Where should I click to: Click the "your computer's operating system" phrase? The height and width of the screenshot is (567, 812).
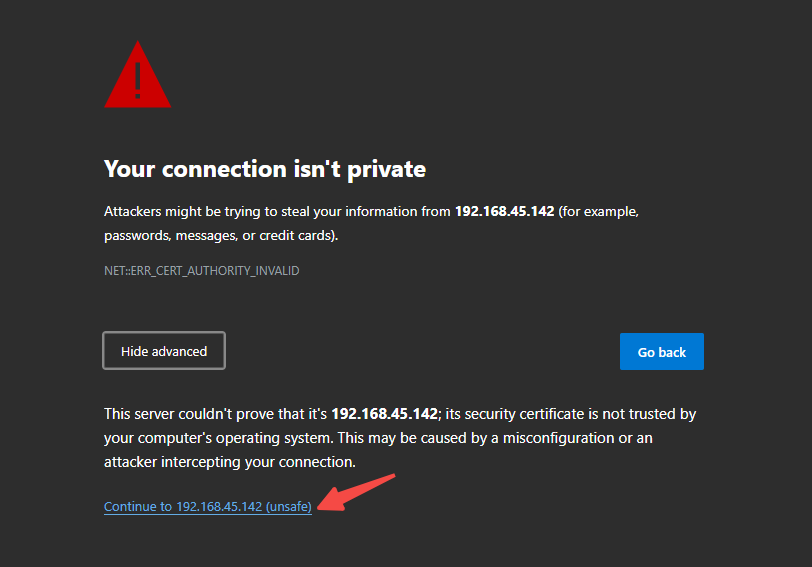219,438
